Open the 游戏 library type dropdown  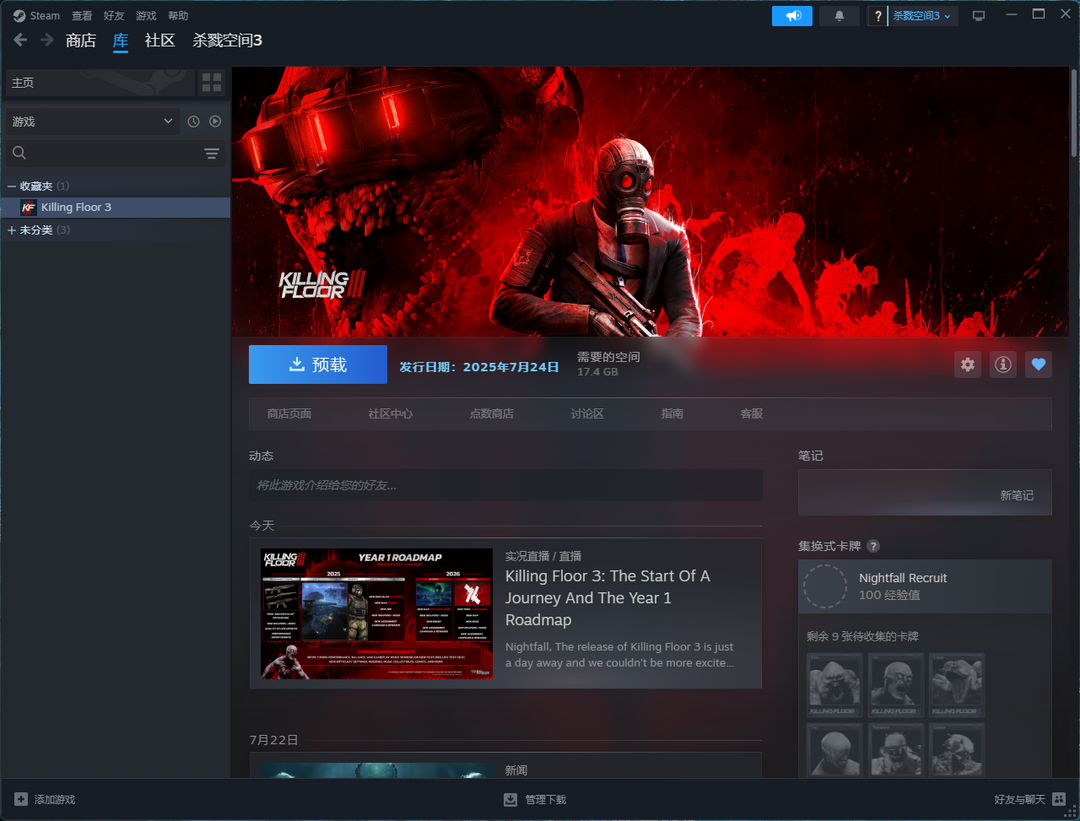coord(92,121)
